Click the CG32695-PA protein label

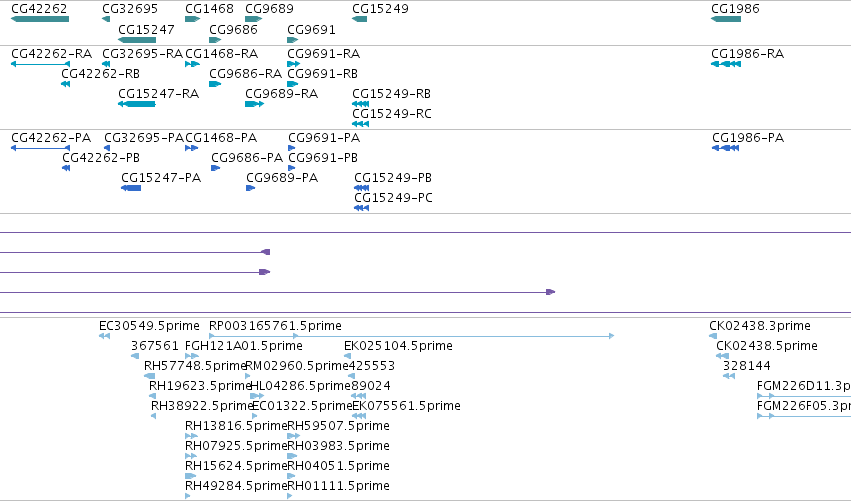tap(144, 138)
